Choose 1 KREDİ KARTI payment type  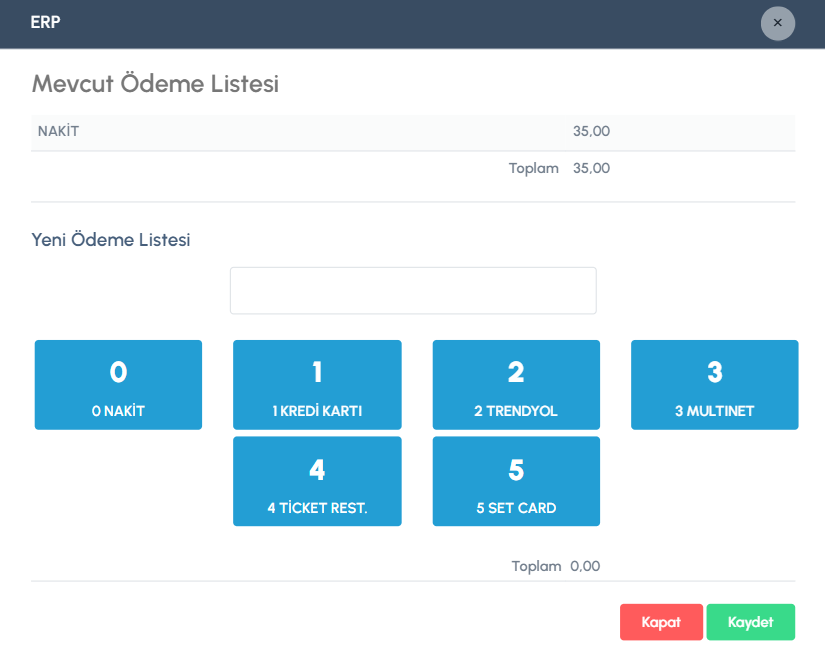click(317, 385)
